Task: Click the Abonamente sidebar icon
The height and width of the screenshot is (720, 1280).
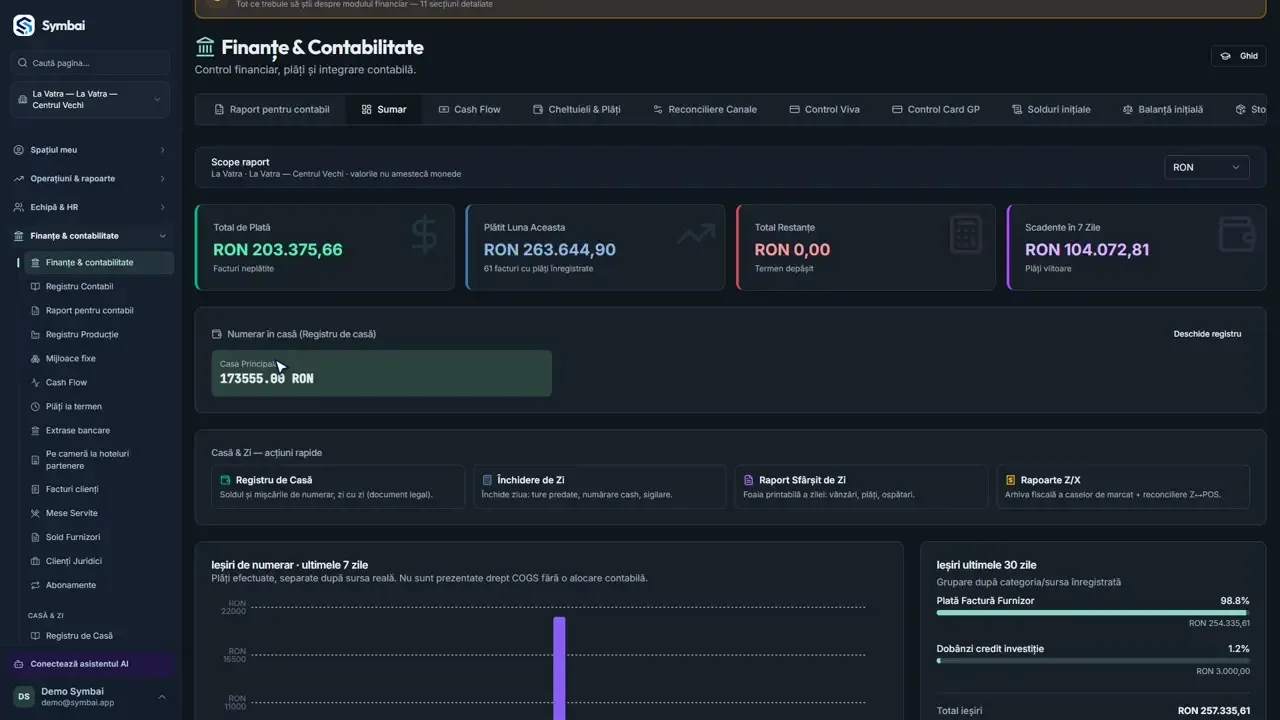Action: 36,585
